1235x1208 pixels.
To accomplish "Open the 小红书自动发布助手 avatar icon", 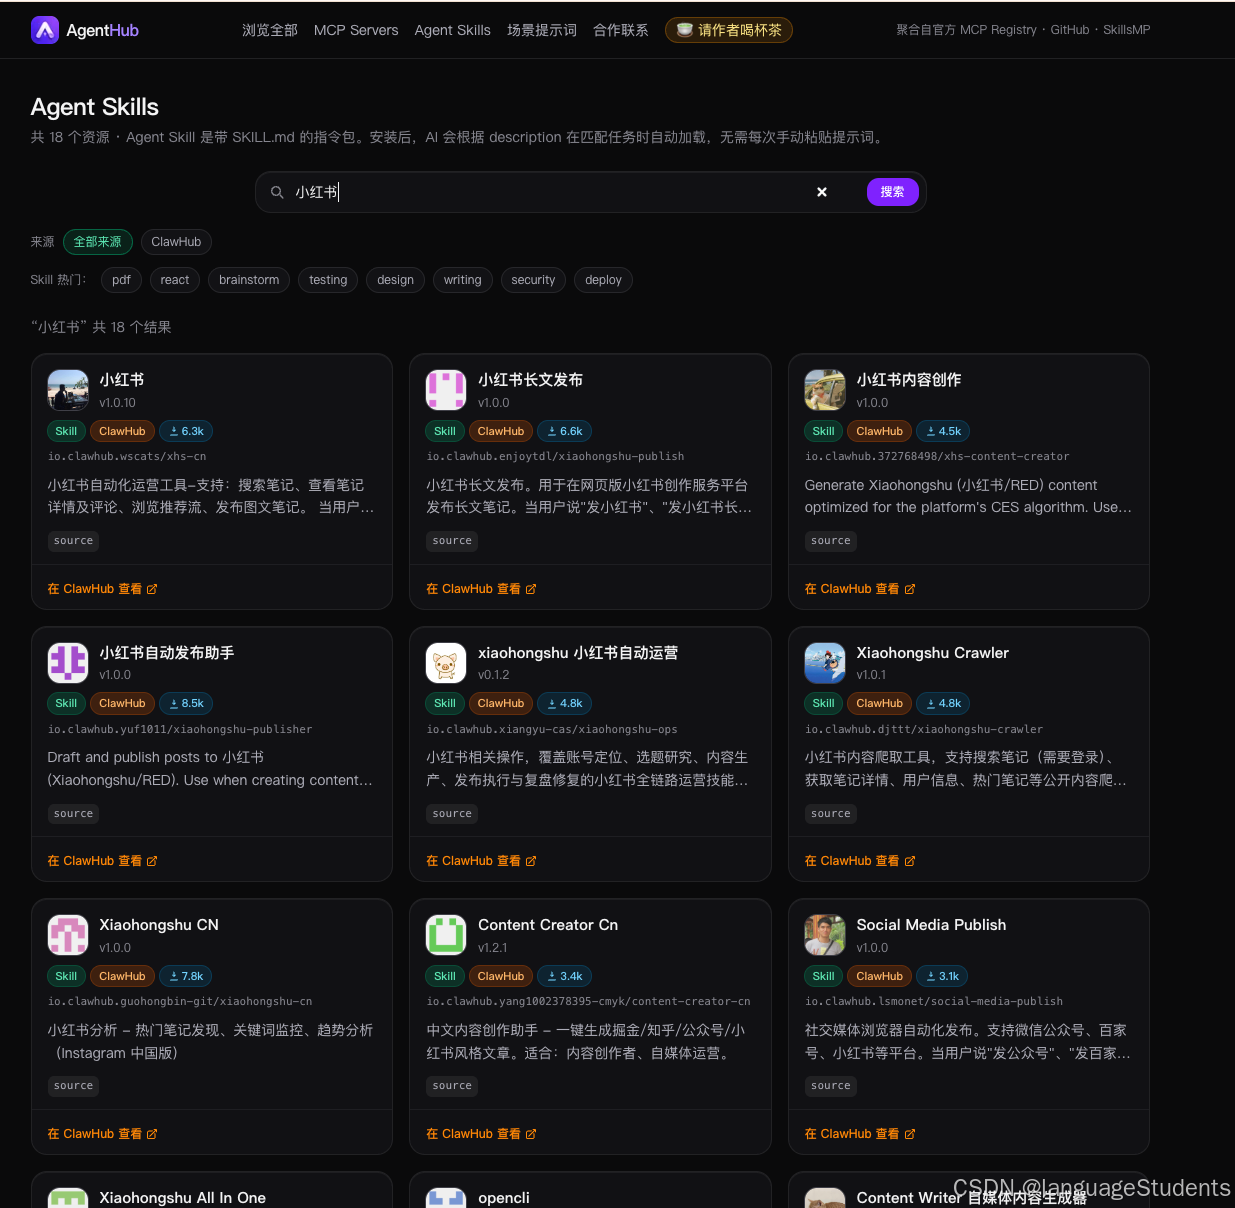I will [x=68, y=663].
